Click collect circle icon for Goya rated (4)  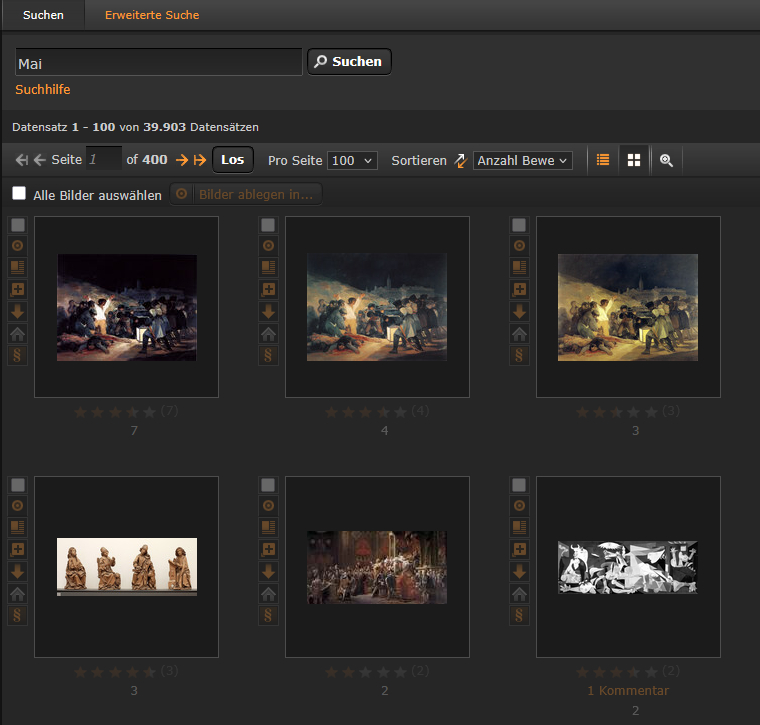pyautogui.click(x=268, y=246)
